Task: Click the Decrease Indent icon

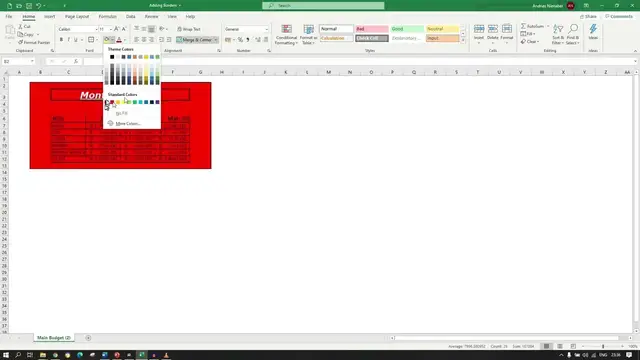Action: 161,40
